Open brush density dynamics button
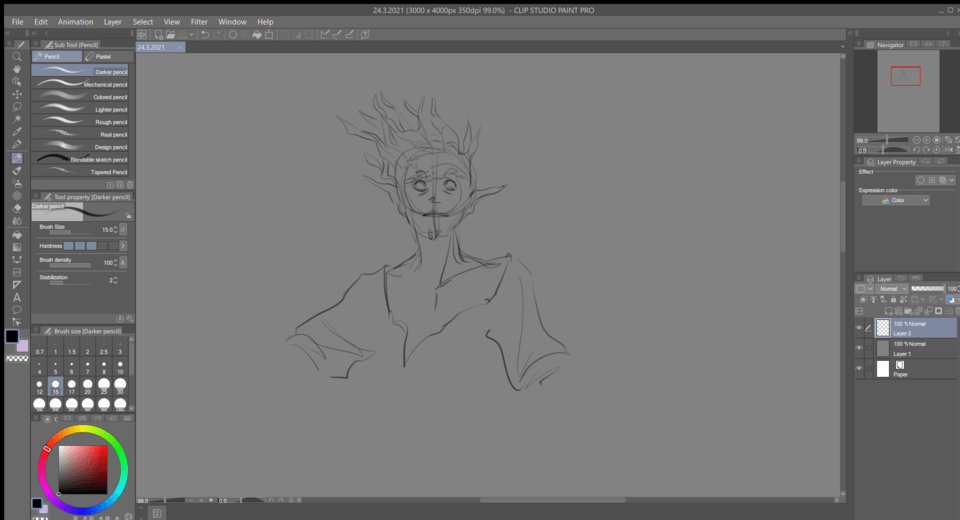Image resolution: width=960 pixels, height=520 pixels. [123, 262]
